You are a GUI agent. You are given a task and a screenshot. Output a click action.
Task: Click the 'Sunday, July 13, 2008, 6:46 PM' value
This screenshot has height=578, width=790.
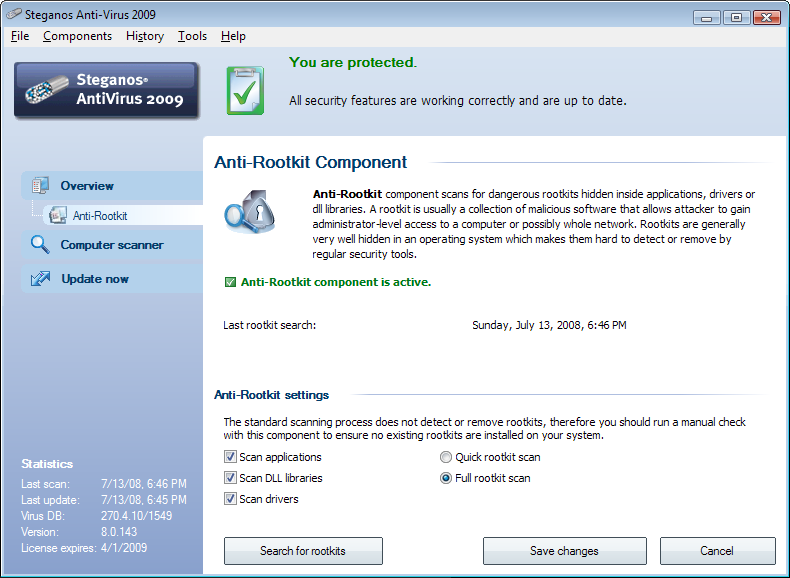click(549, 325)
